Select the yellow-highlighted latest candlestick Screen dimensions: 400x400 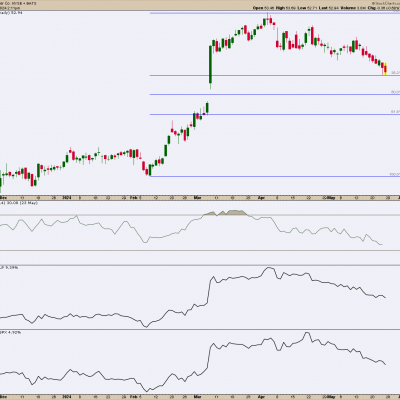(386, 68)
